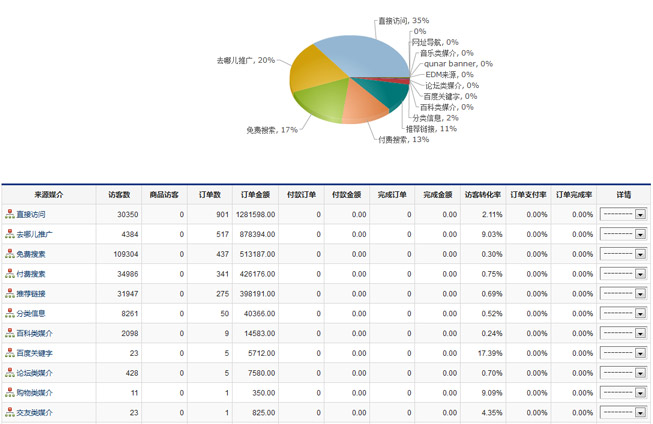The image size is (653, 424).
Task: Open the 去哪儿推广 source link
Action: tap(35, 234)
